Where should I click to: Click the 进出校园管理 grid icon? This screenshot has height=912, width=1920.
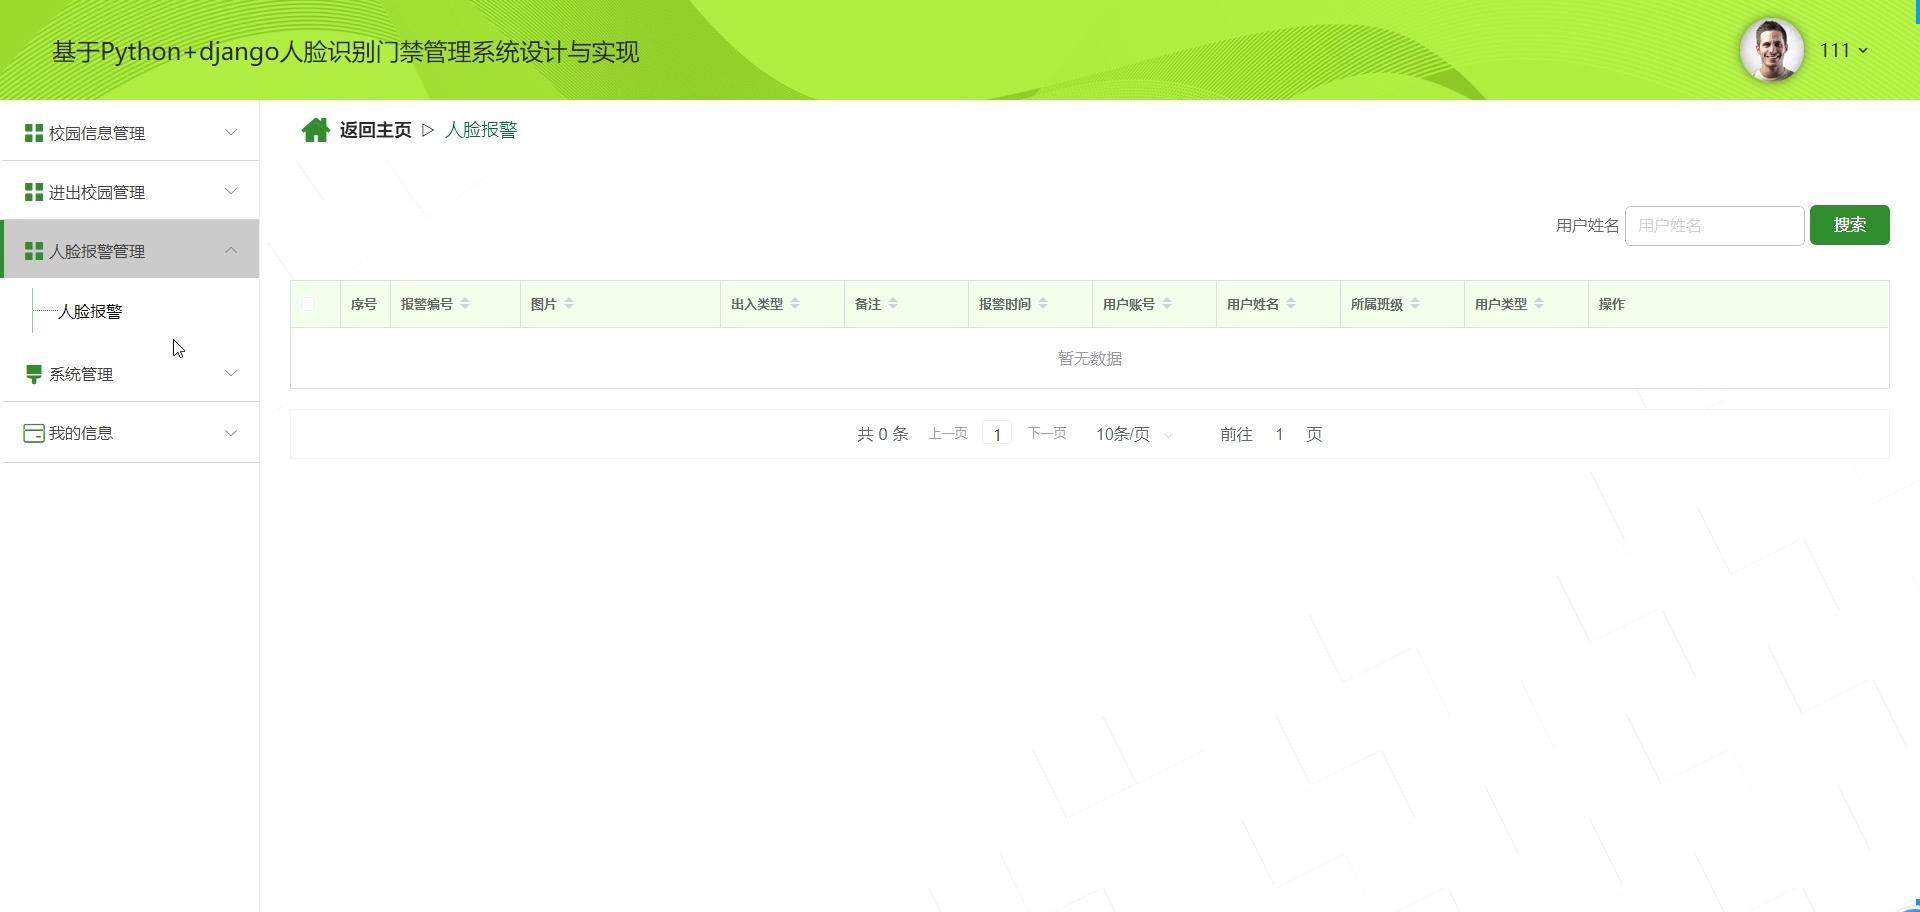(33, 192)
